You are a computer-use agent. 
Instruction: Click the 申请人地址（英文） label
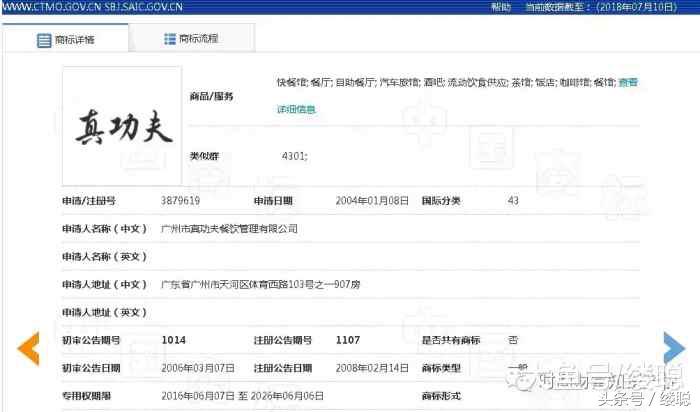104,312
